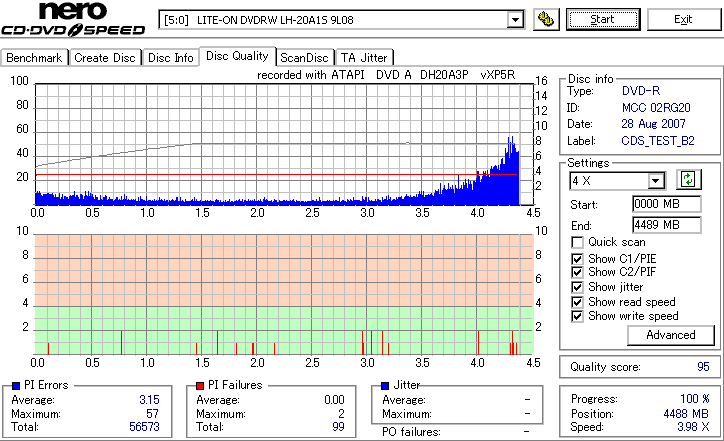Open the drive selection dropdown arrow
Image resolution: width=724 pixels, height=441 pixels.
coord(515,20)
